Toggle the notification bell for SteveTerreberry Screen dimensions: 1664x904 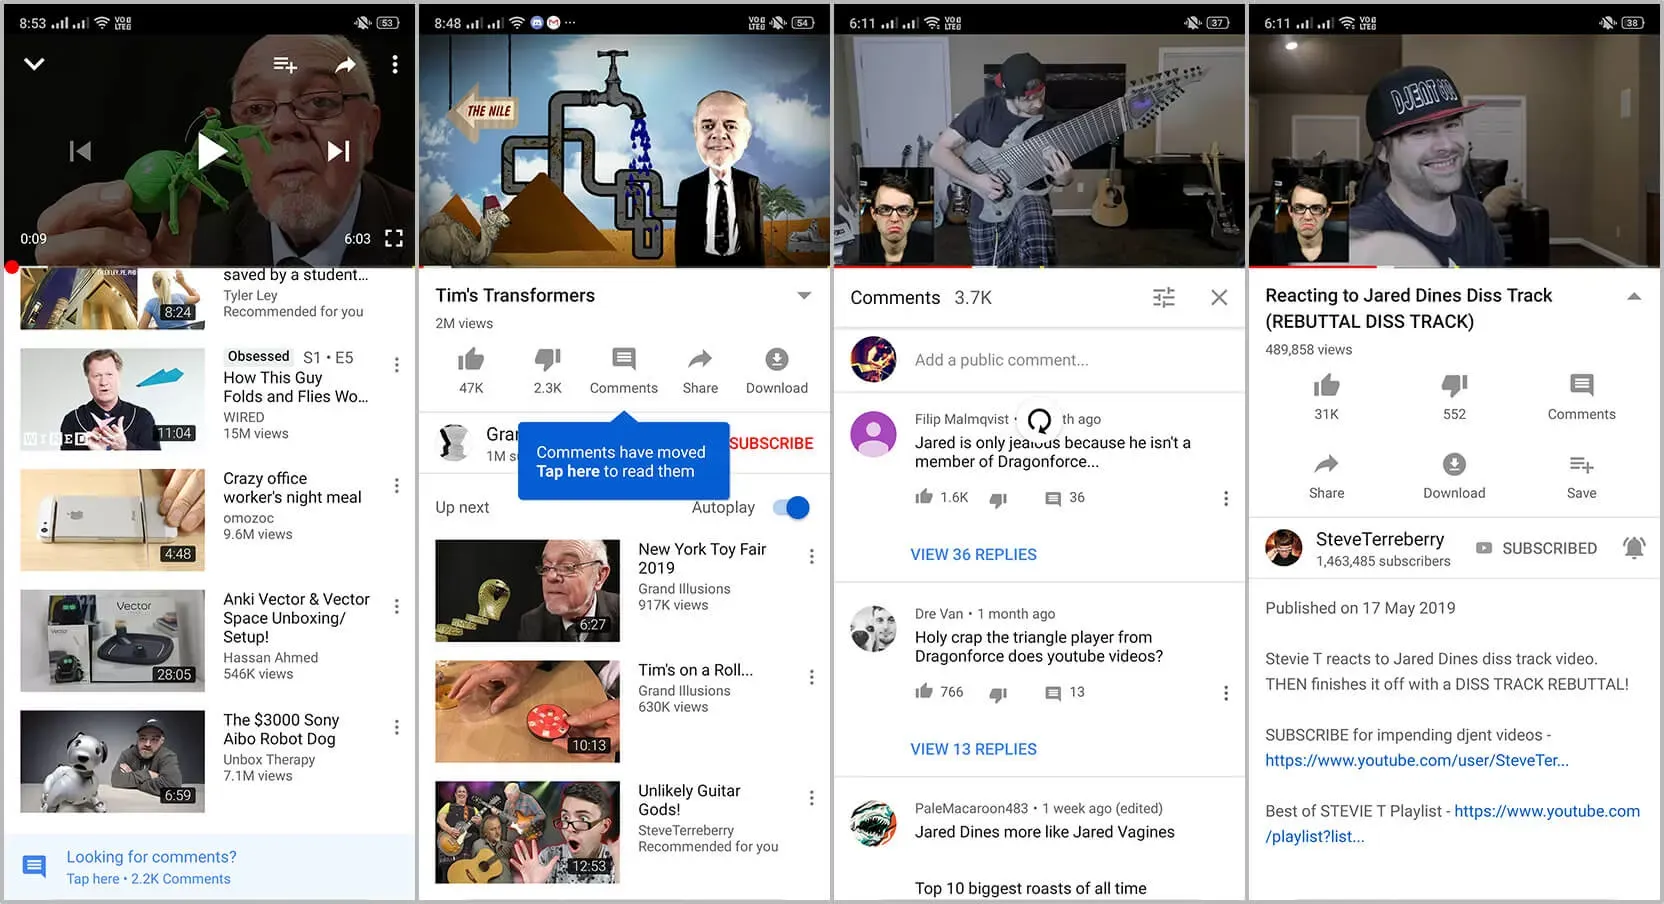pyautogui.click(x=1634, y=548)
